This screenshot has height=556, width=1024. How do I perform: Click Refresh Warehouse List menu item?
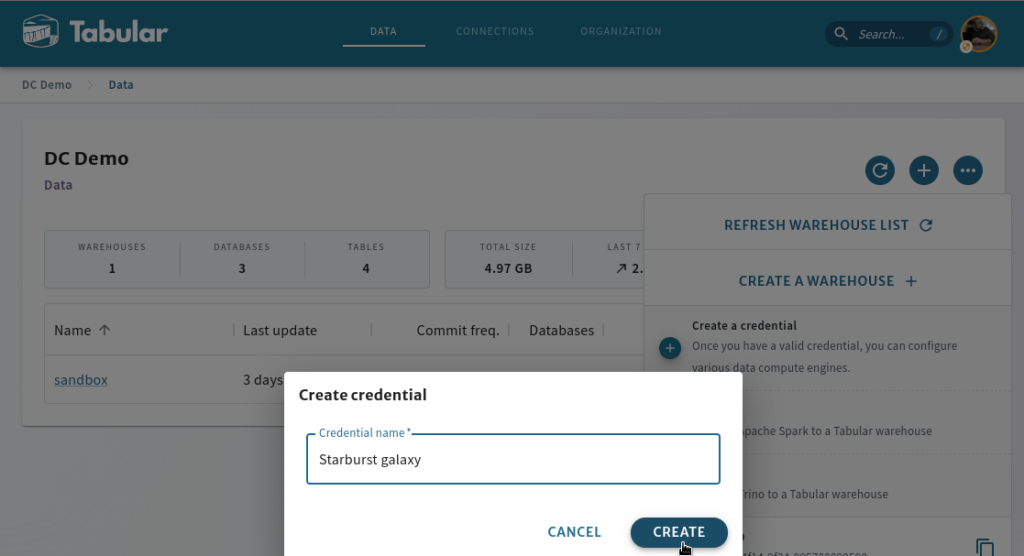coord(827,225)
